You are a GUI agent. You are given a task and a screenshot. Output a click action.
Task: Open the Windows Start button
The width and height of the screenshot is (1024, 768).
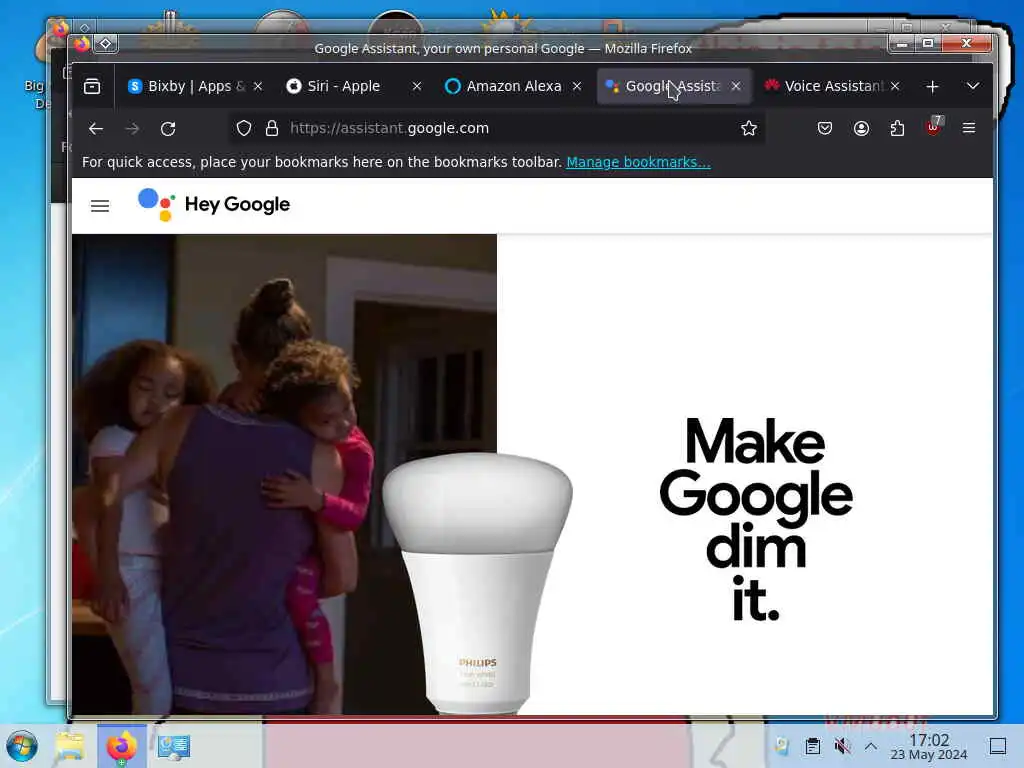point(22,746)
